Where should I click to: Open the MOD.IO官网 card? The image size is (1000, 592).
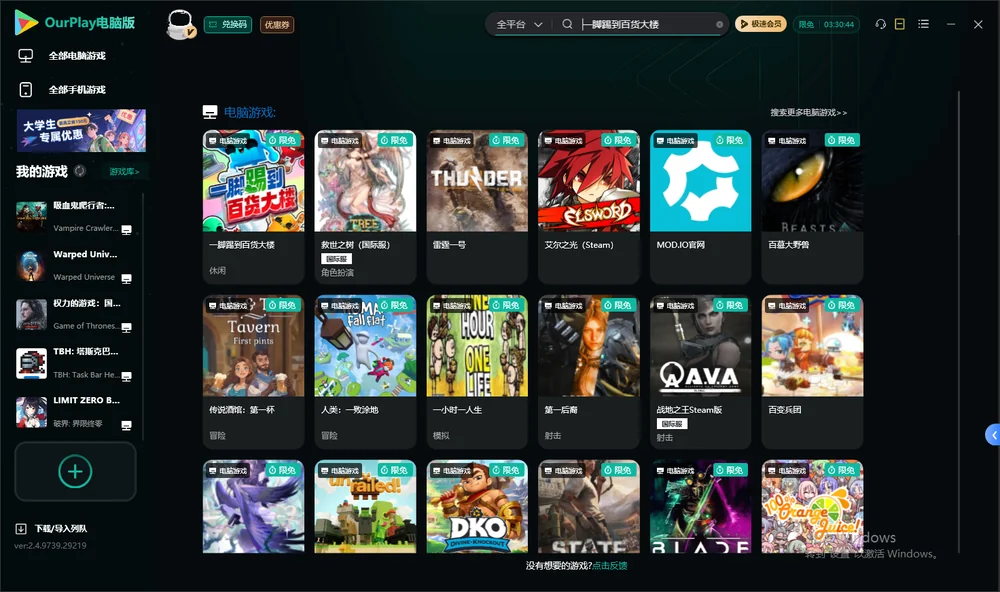[x=701, y=207]
